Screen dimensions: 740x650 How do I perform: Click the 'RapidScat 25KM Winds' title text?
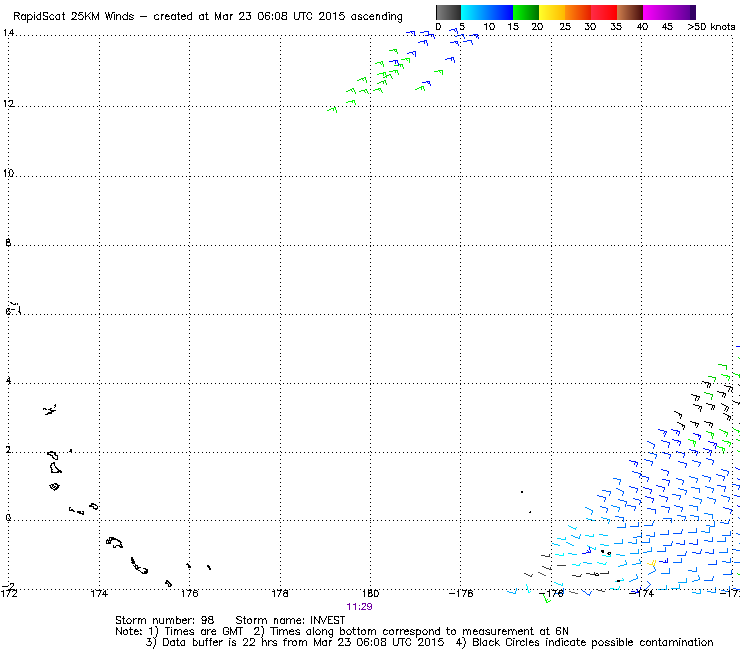point(74,17)
